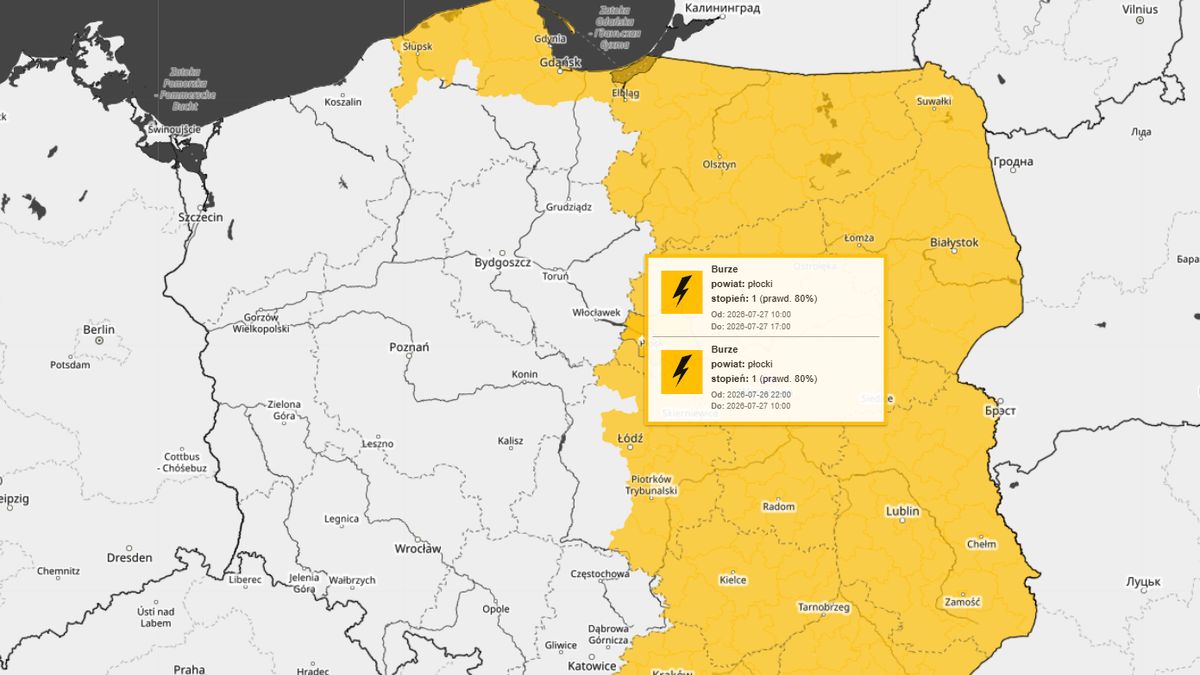
Task: Click the Piotrków Trybunalski label
Action: point(652,485)
